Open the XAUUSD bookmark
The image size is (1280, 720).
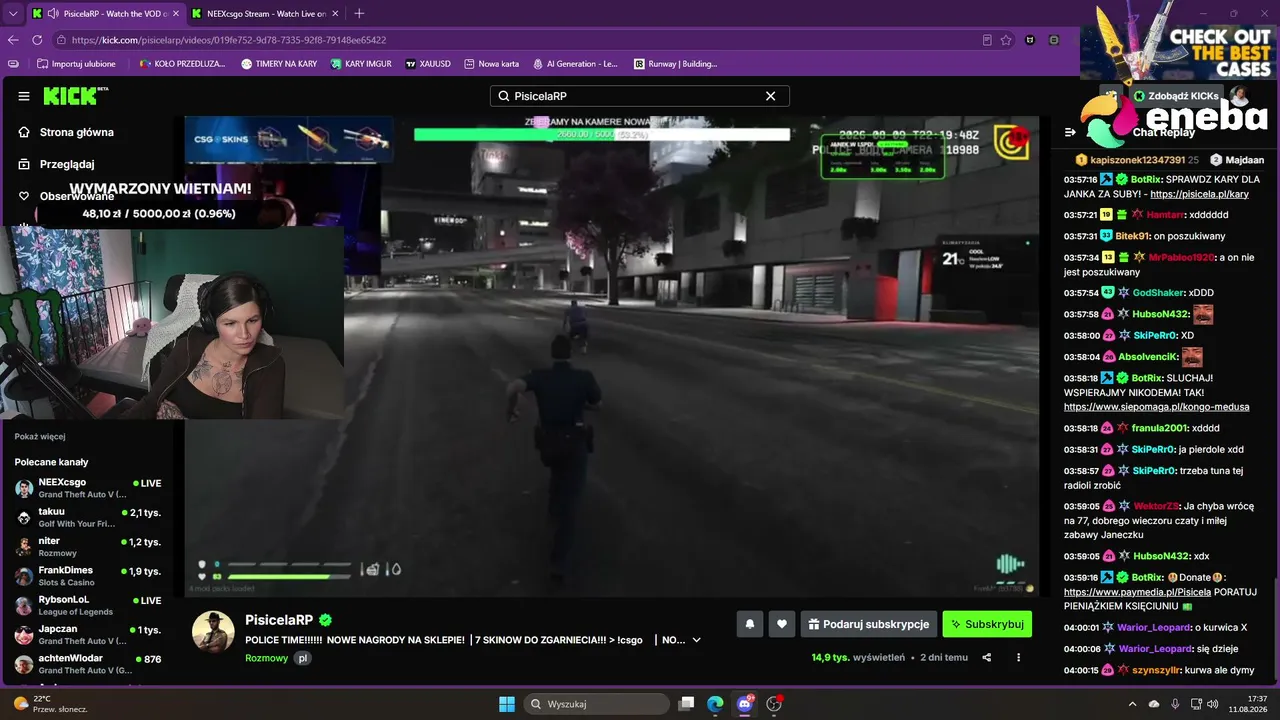pos(428,64)
